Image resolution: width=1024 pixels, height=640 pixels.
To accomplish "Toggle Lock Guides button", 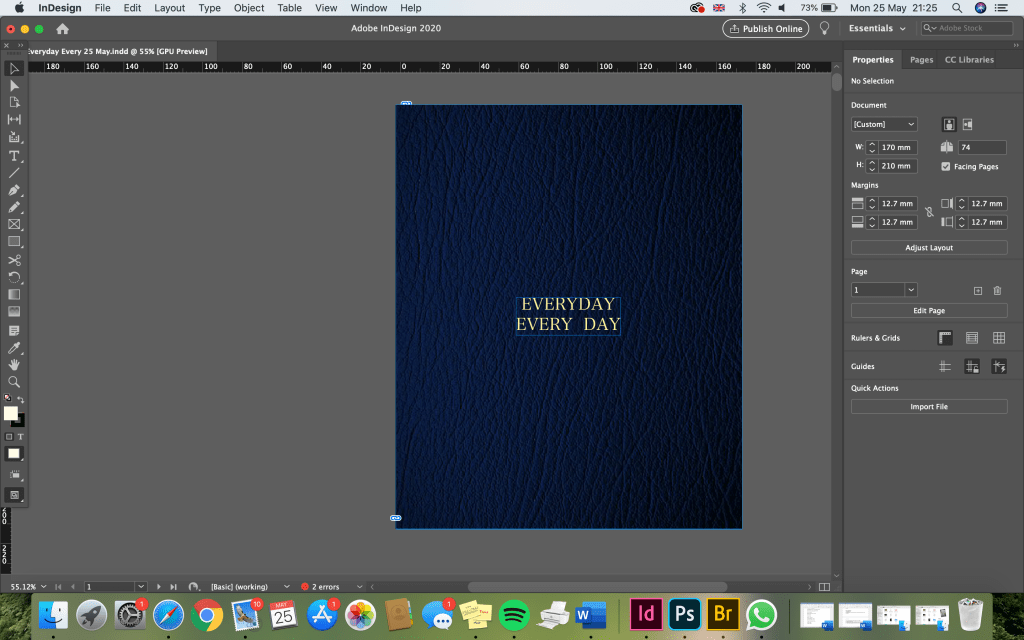I will tap(971, 367).
